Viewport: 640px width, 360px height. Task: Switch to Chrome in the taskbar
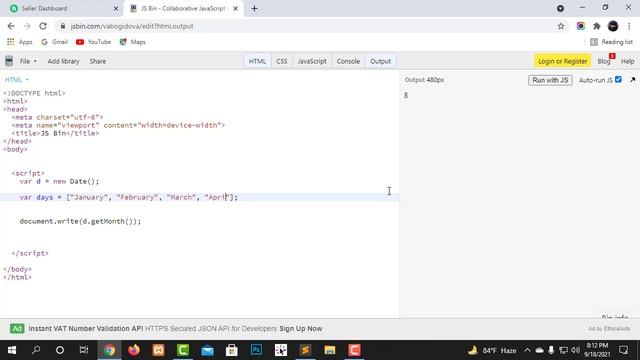[109, 350]
